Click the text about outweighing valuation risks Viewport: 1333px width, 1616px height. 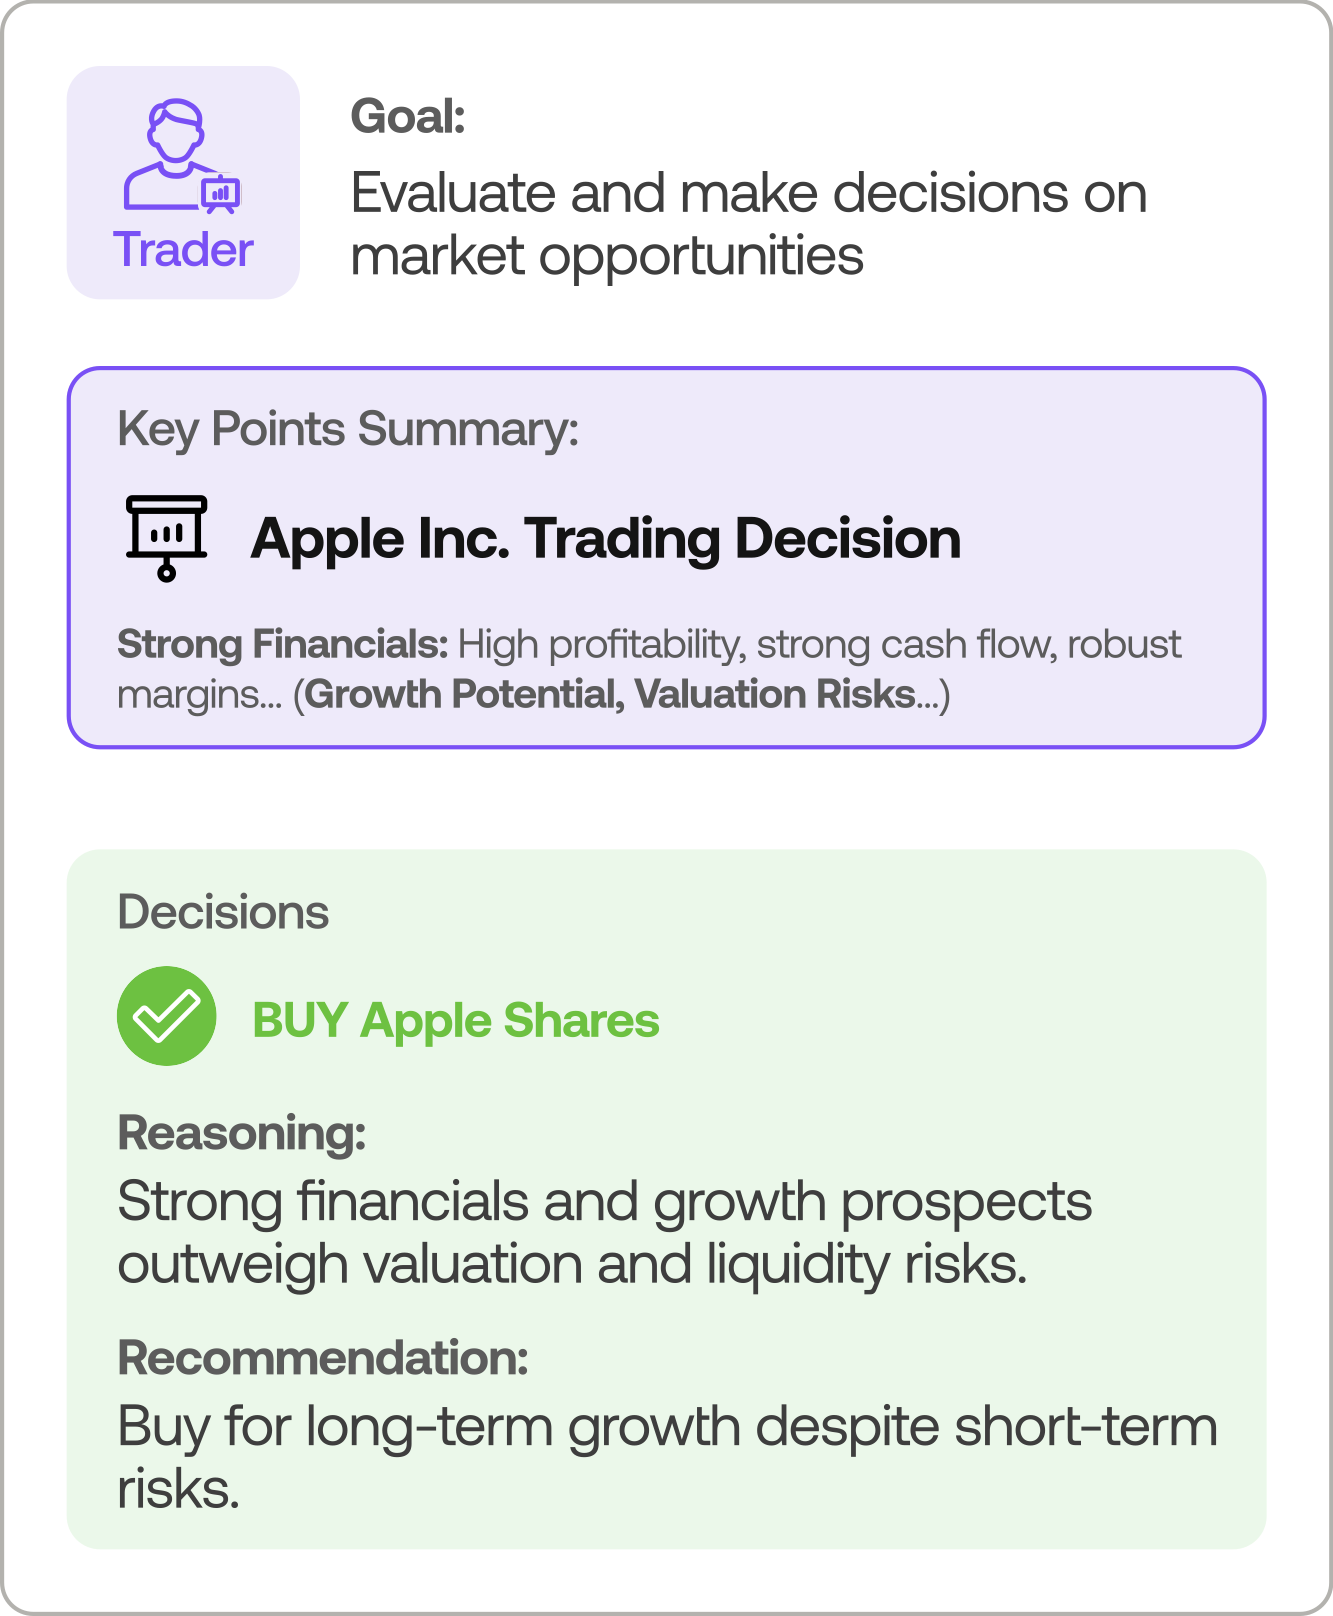pos(572,1264)
